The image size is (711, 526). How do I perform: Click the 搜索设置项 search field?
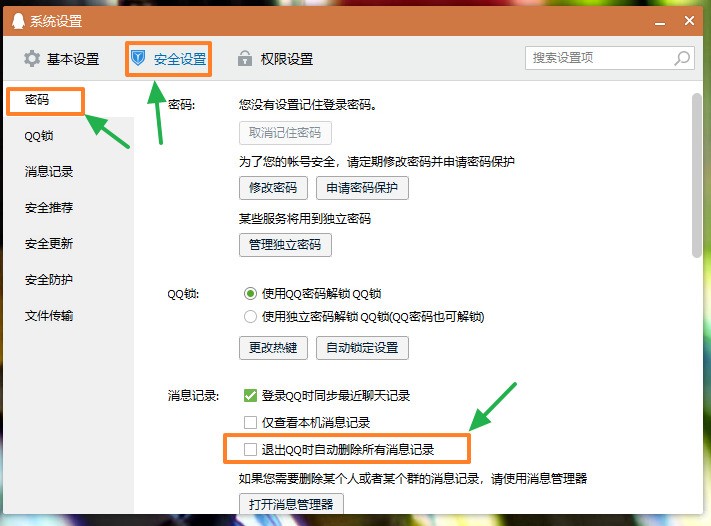609,58
